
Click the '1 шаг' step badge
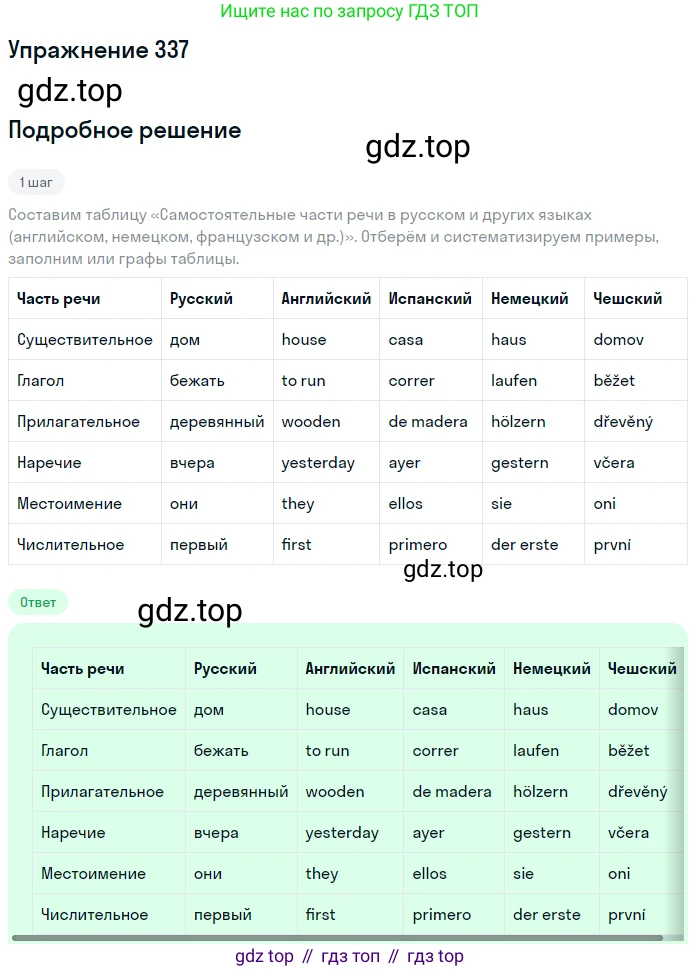pos(36,182)
